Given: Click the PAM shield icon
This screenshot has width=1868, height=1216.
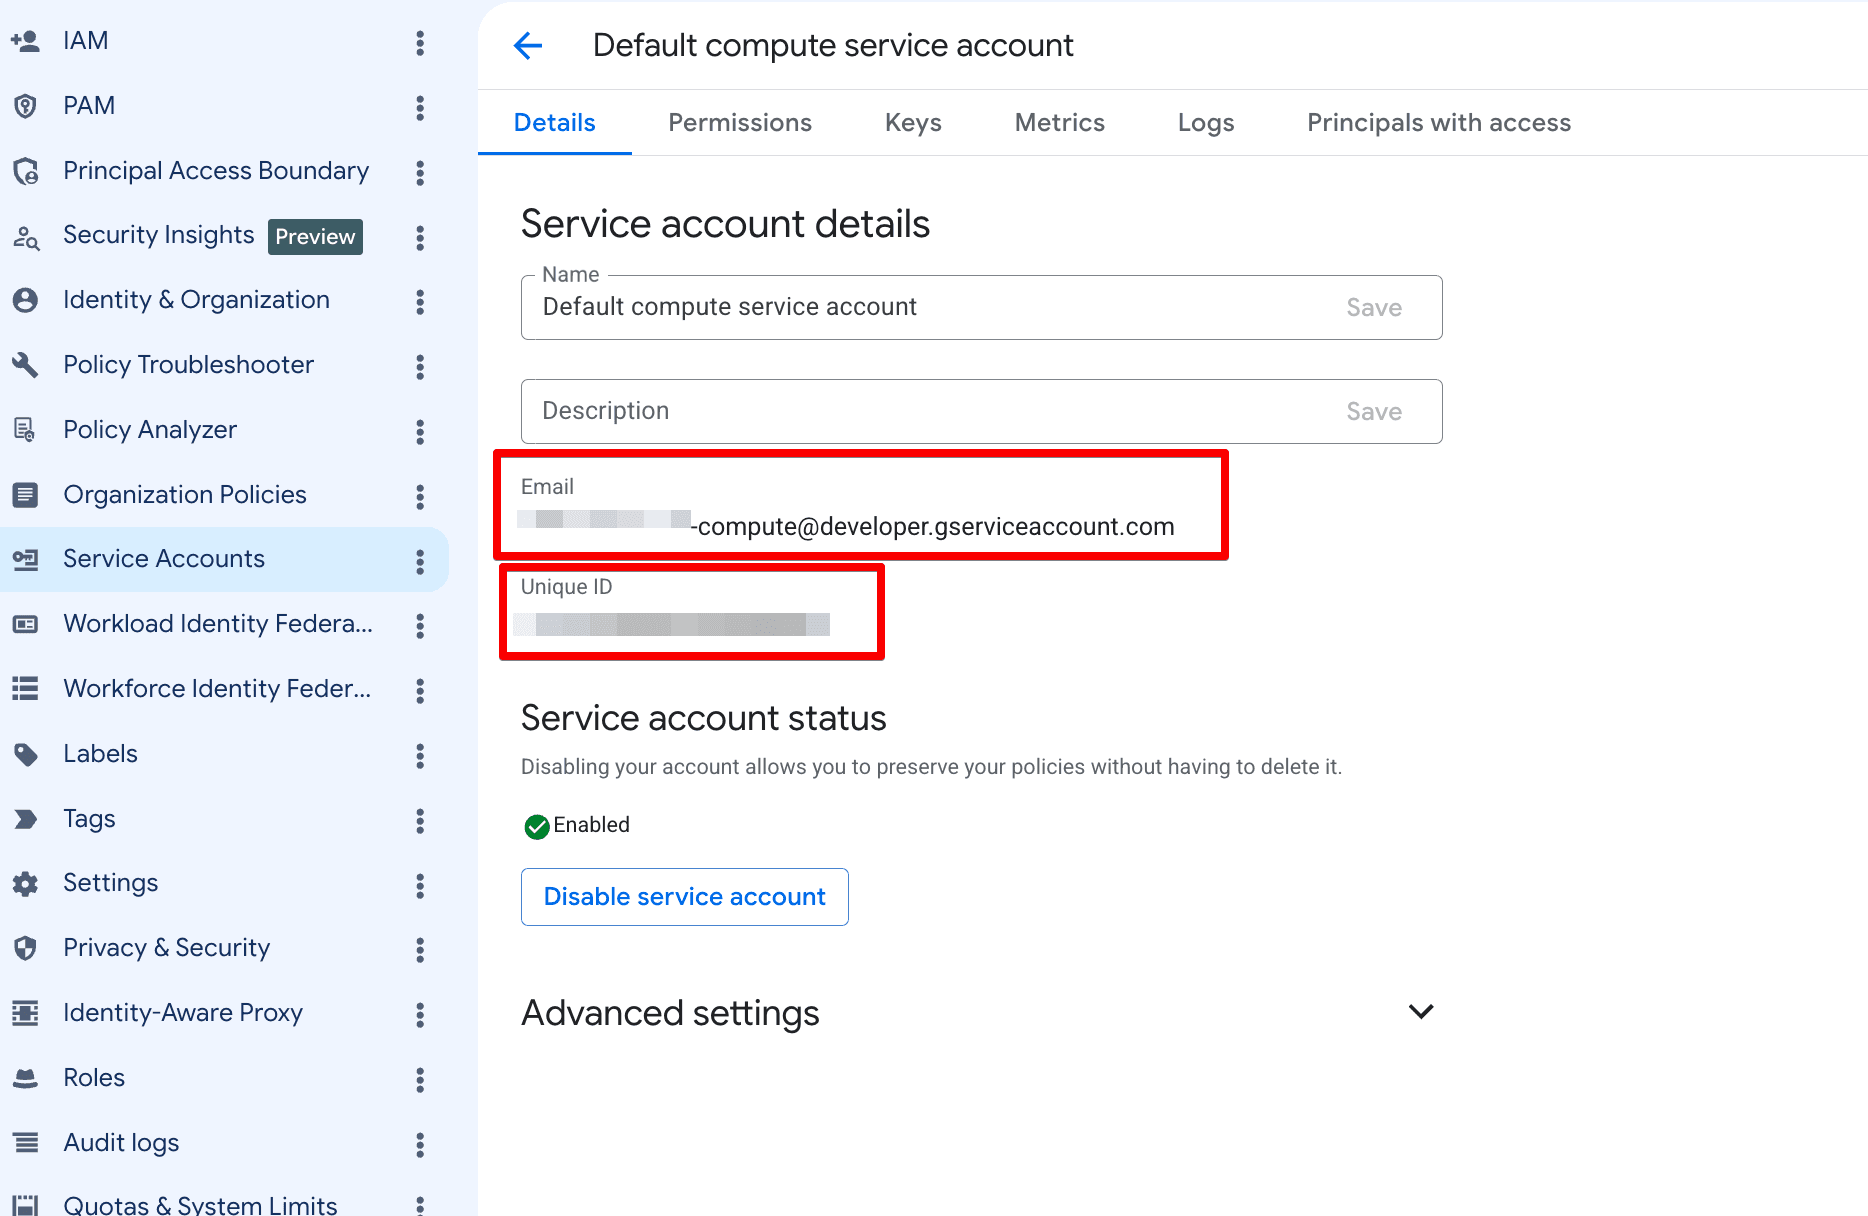Looking at the screenshot, I should pyautogui.click(x=25, y=106).
